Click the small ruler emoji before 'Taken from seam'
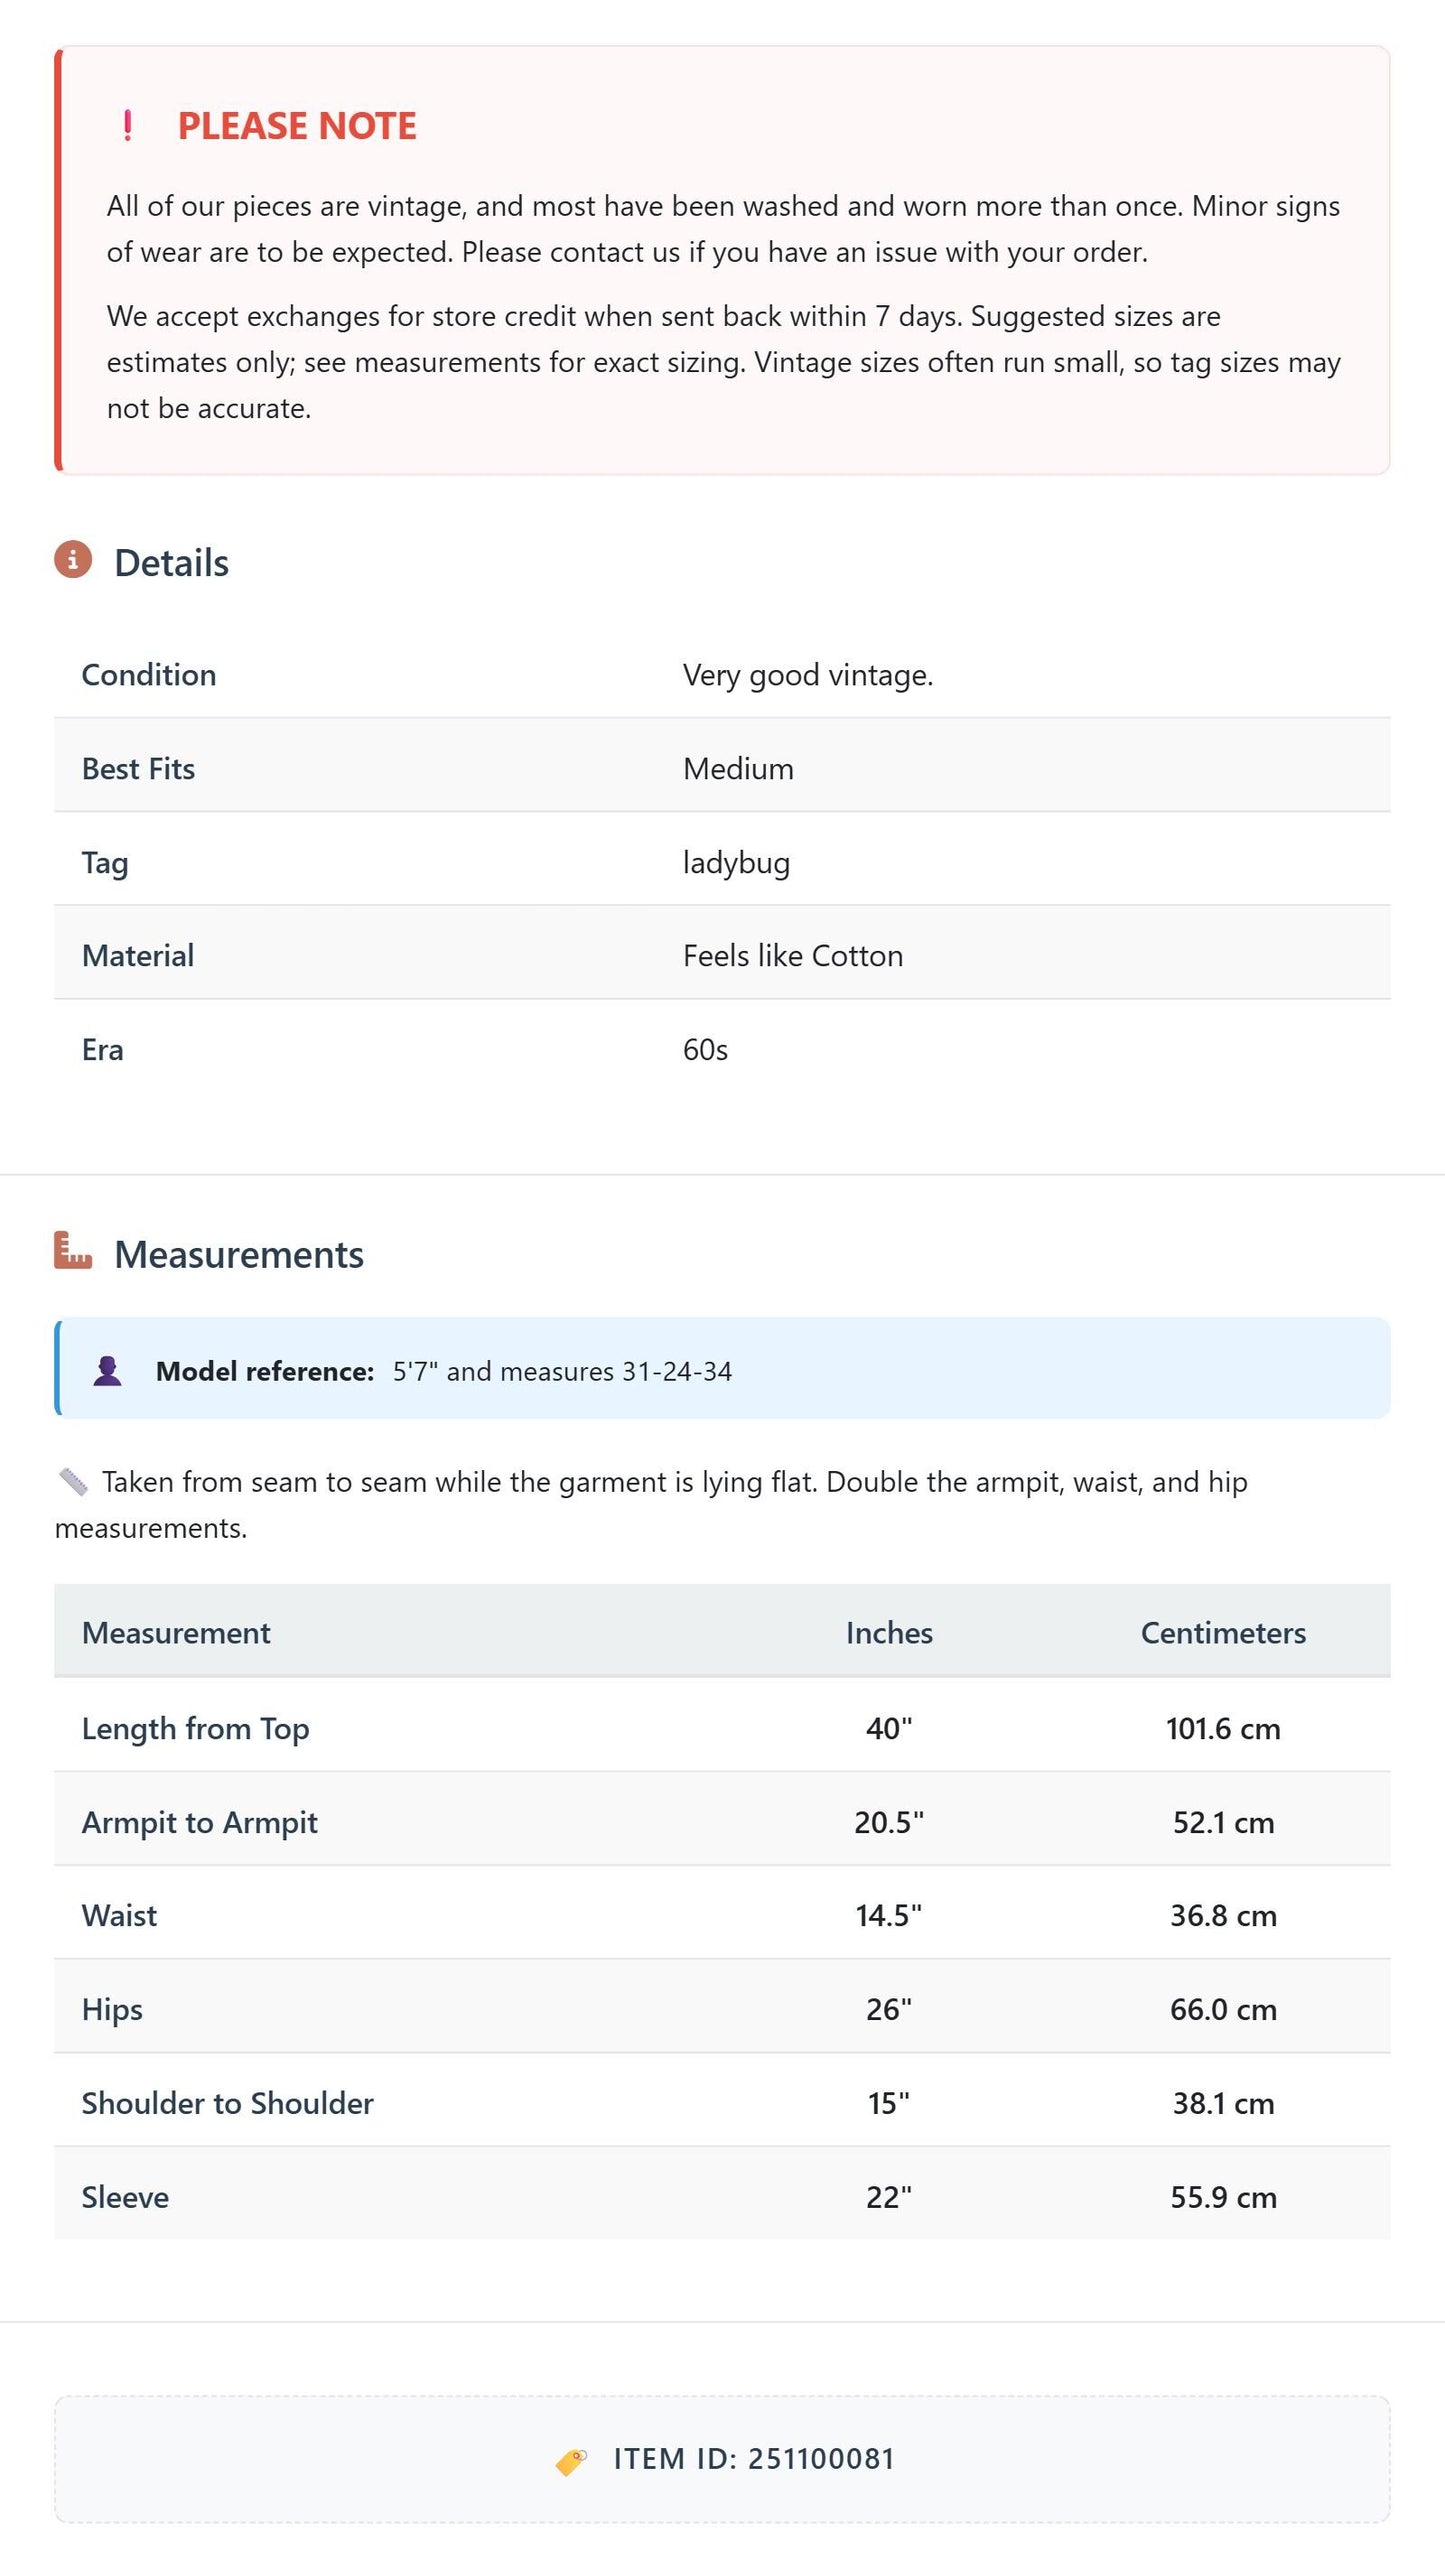Screen dimensions: 1445x2570 point(73,1481)
